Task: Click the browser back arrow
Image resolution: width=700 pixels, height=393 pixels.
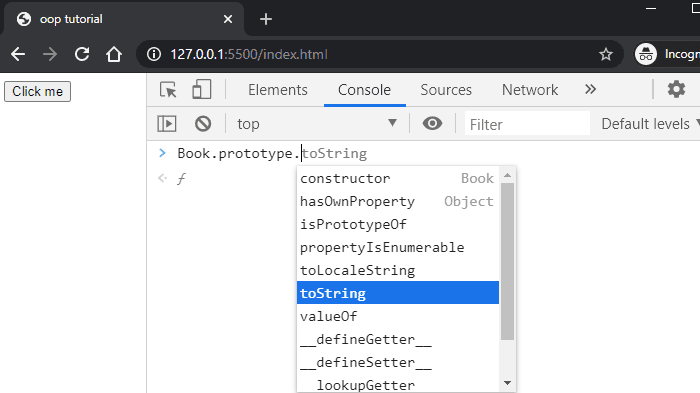Action: click(x=18, y=54)
